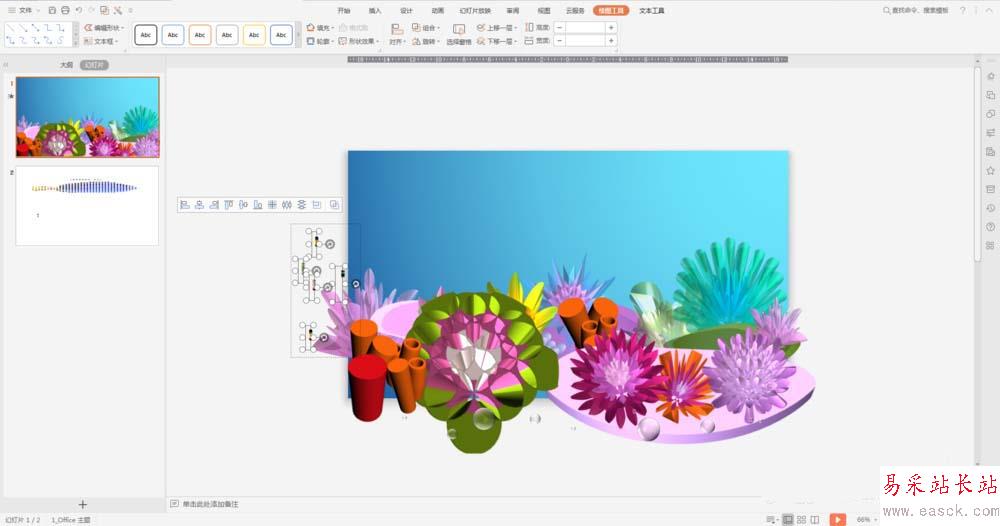Viewport: 1000px width, 526px height.
Task: Open the 动画 animation tab
Action: click(437, 10)
